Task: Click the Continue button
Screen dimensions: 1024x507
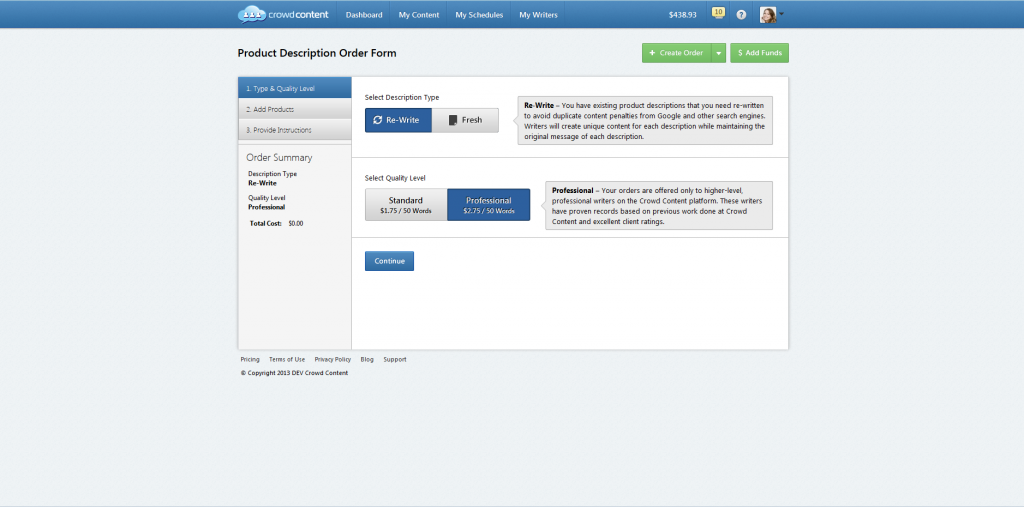Action: pos(389,261)
